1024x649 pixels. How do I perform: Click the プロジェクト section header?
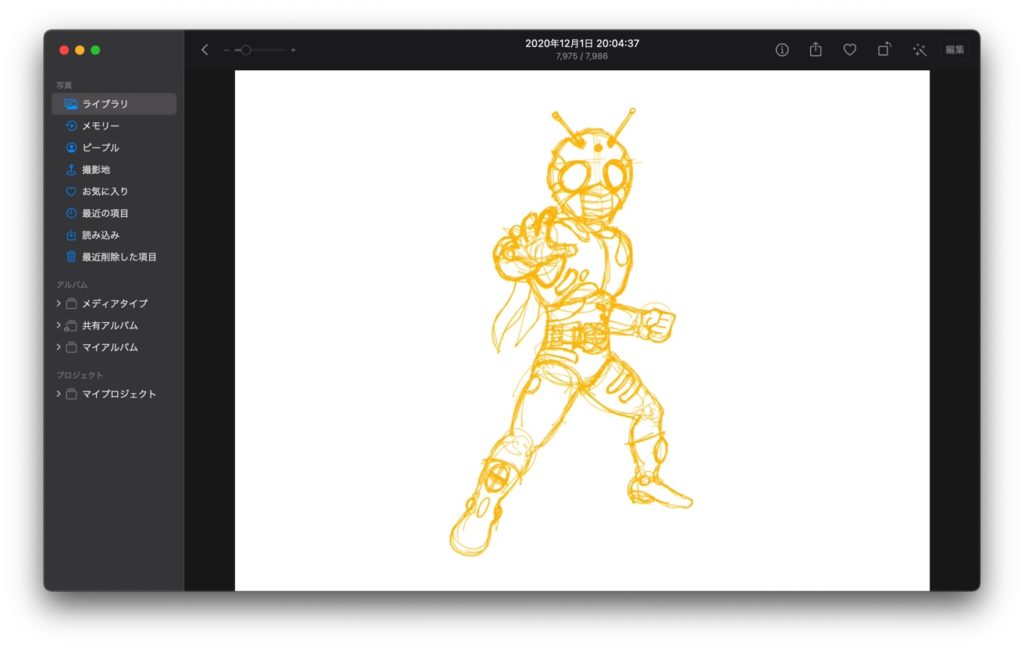coord(80,375)
